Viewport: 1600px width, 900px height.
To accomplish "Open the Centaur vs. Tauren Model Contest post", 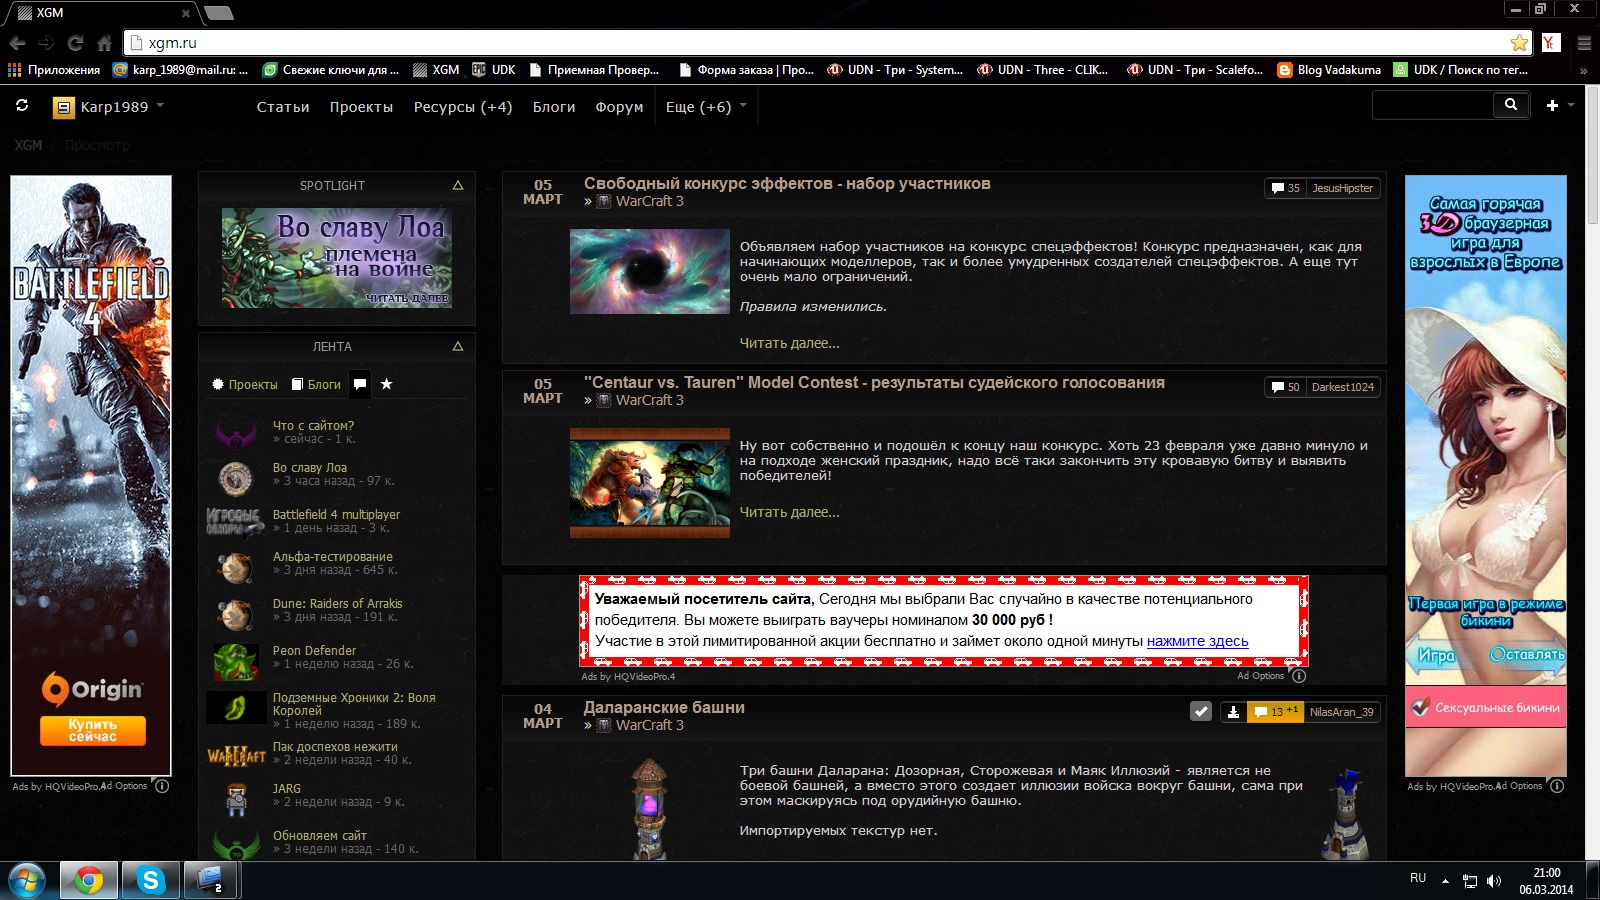I will pos(874,382).
